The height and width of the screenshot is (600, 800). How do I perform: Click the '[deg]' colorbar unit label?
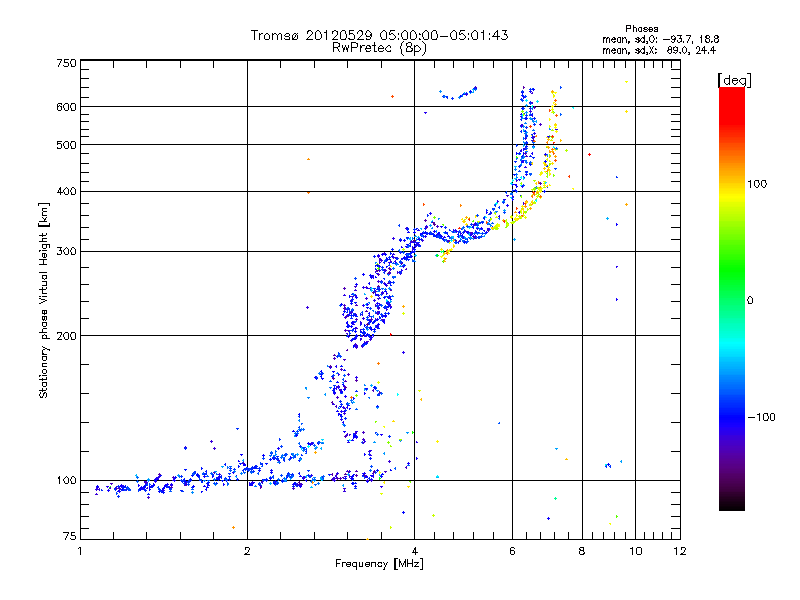(734, 80)
